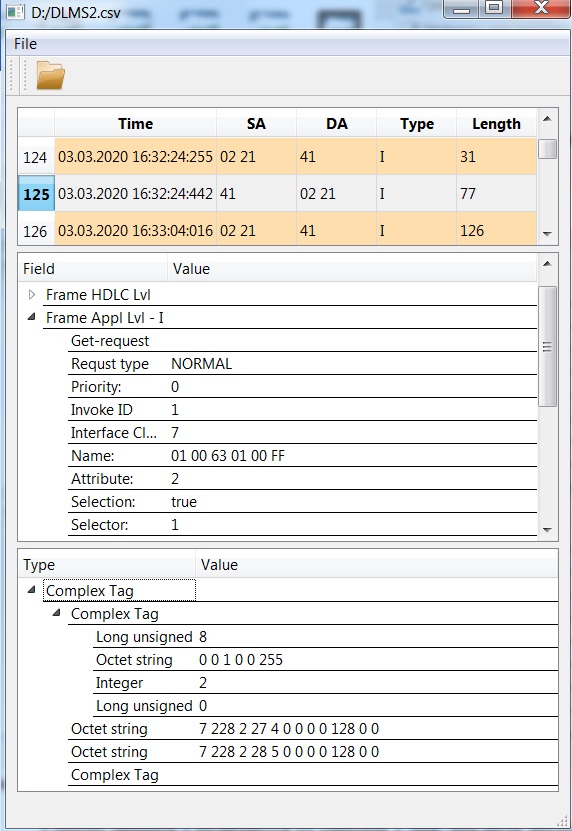This screenshot has width=572, height=831.
Task: Select the Selector row
Action: (302, 525)
